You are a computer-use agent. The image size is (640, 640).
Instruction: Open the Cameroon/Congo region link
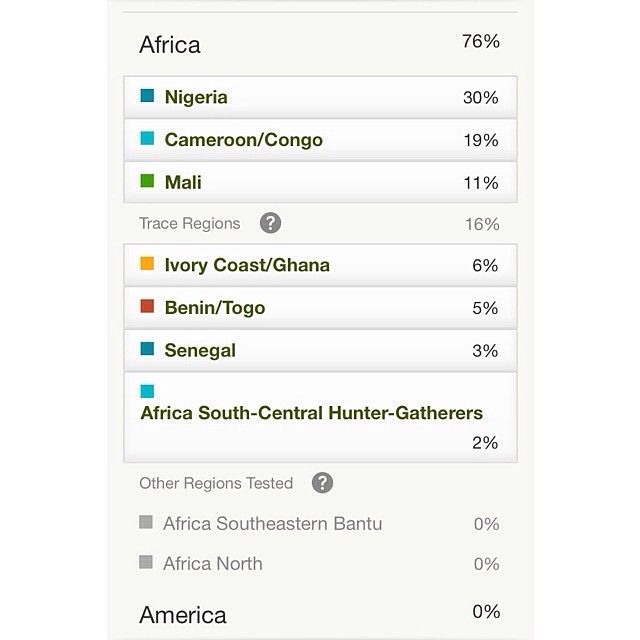pos(320,140)
